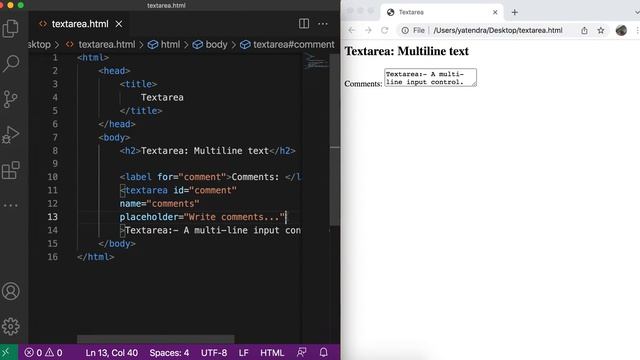Select the Textarea browser tab
This screenshot has width=640, height=360.
pos(442,12)
